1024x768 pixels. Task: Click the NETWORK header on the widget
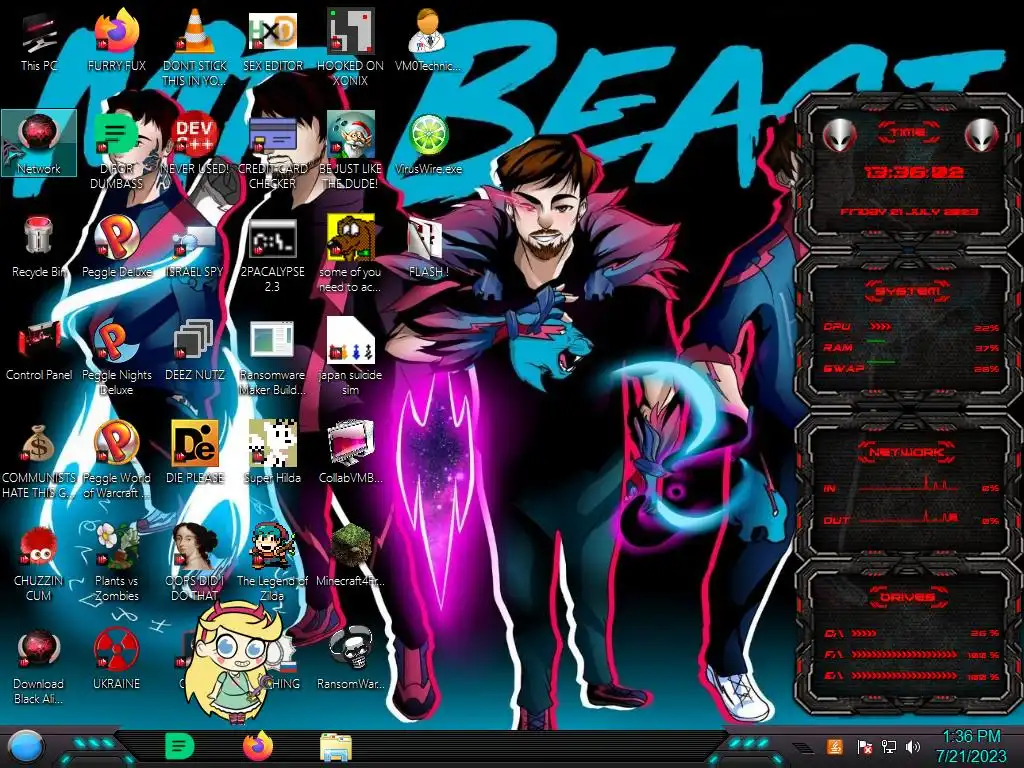(x=908, y=452)
